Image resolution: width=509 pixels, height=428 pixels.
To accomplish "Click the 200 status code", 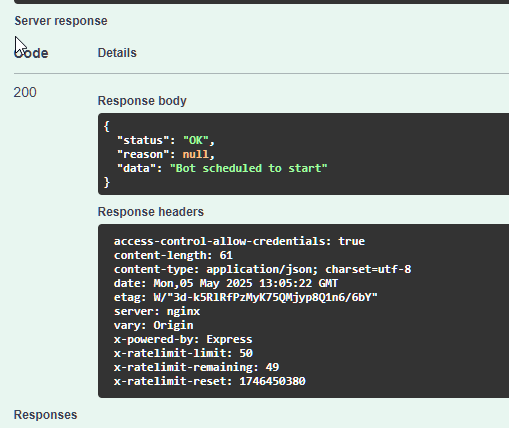I will pos(25,92).
